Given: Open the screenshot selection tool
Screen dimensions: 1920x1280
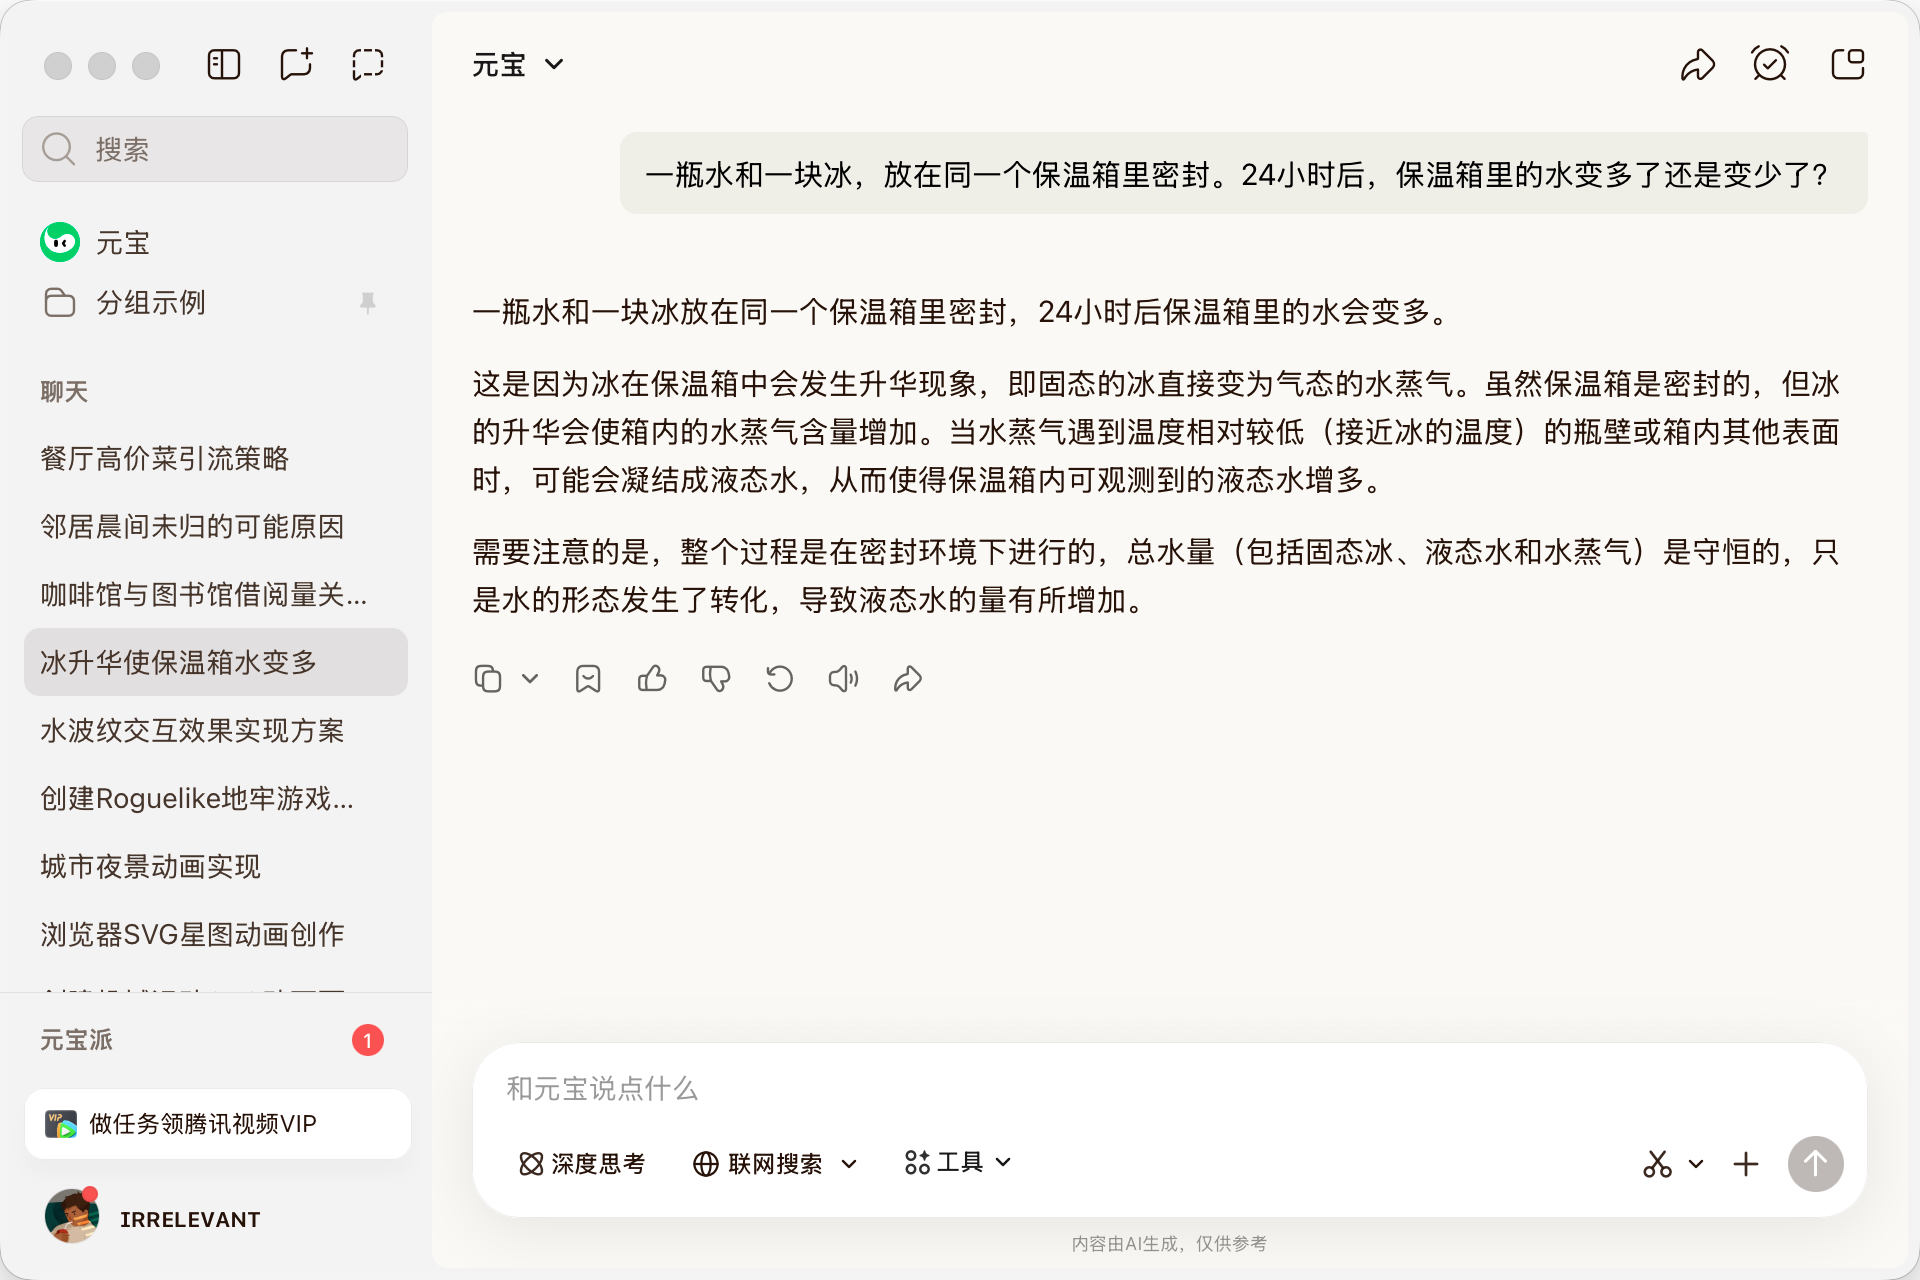Looking at the screenshot, I should (x=368, y=63).
